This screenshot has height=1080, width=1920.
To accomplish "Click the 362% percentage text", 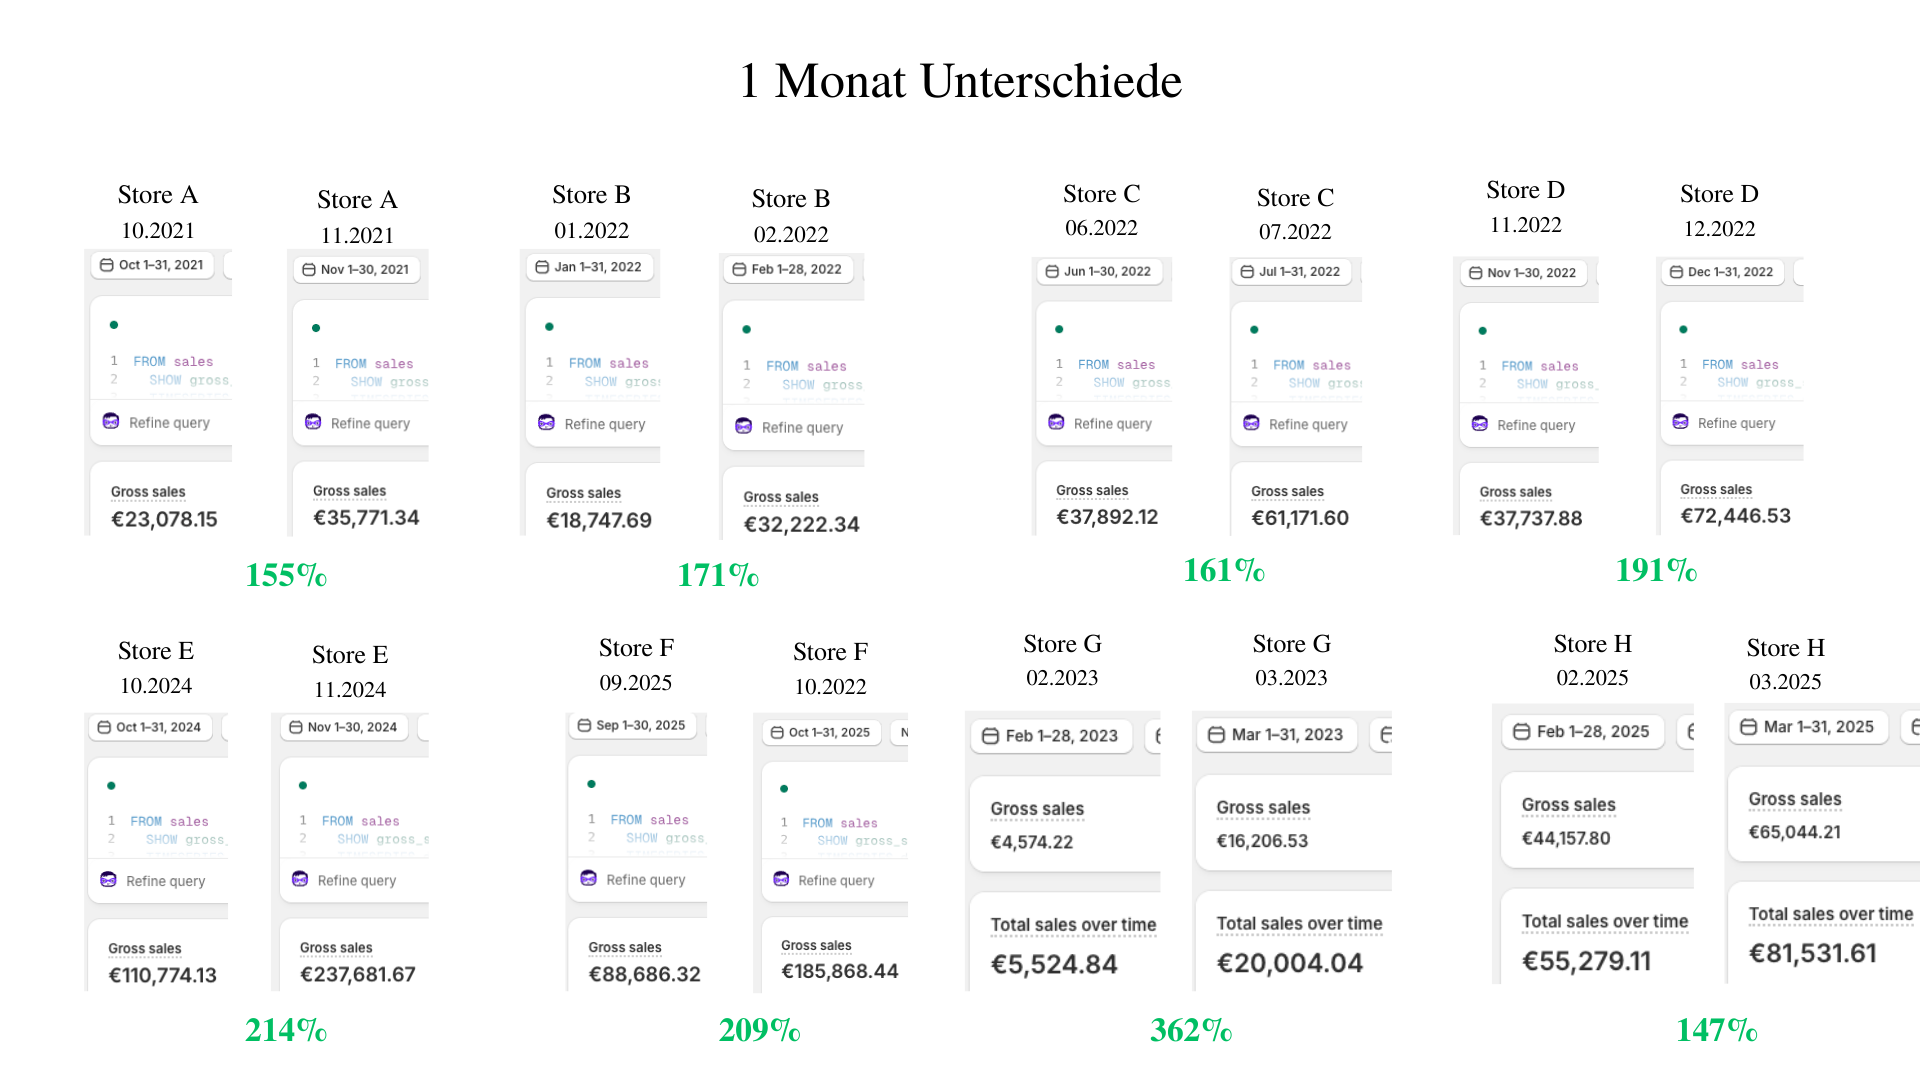I will 1191,1030.
